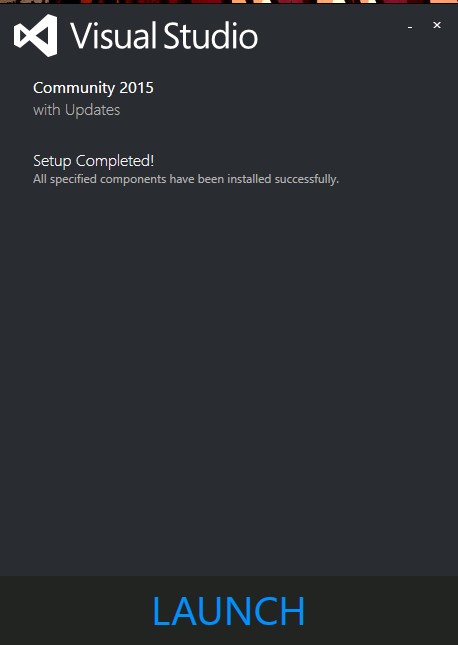Click the word "Visual" in the header
The image size is (458, 645).
pyautogui.click(x=114, y=36)
